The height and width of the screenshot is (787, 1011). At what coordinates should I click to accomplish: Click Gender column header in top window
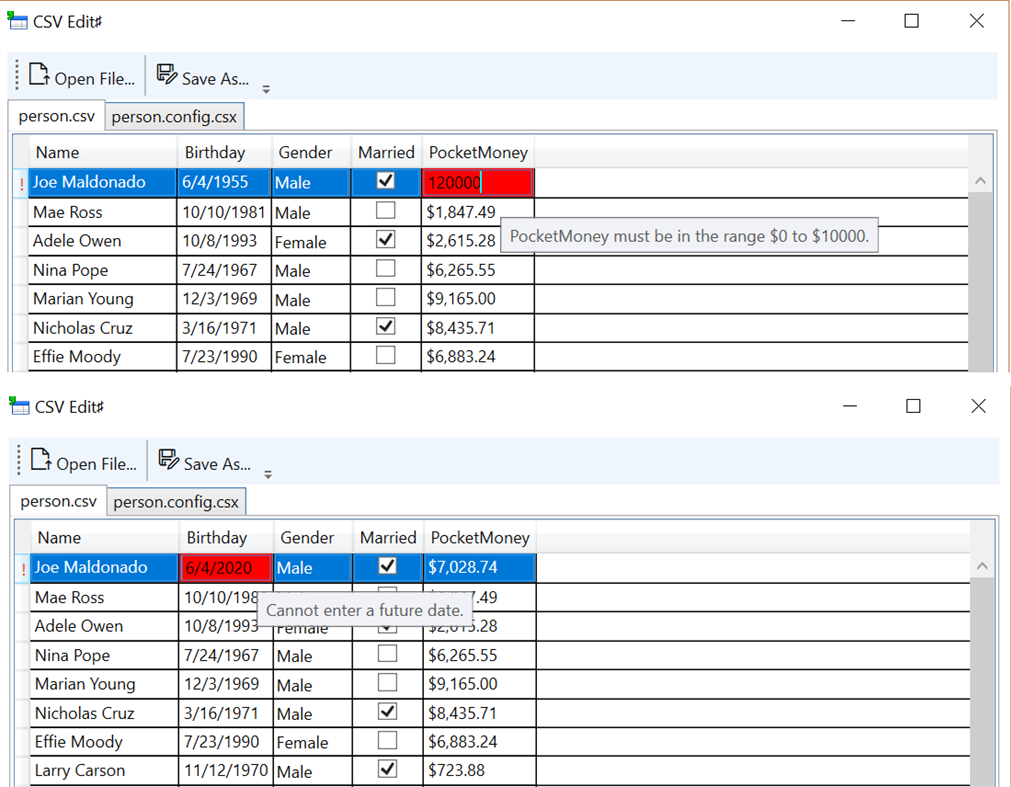311,153
